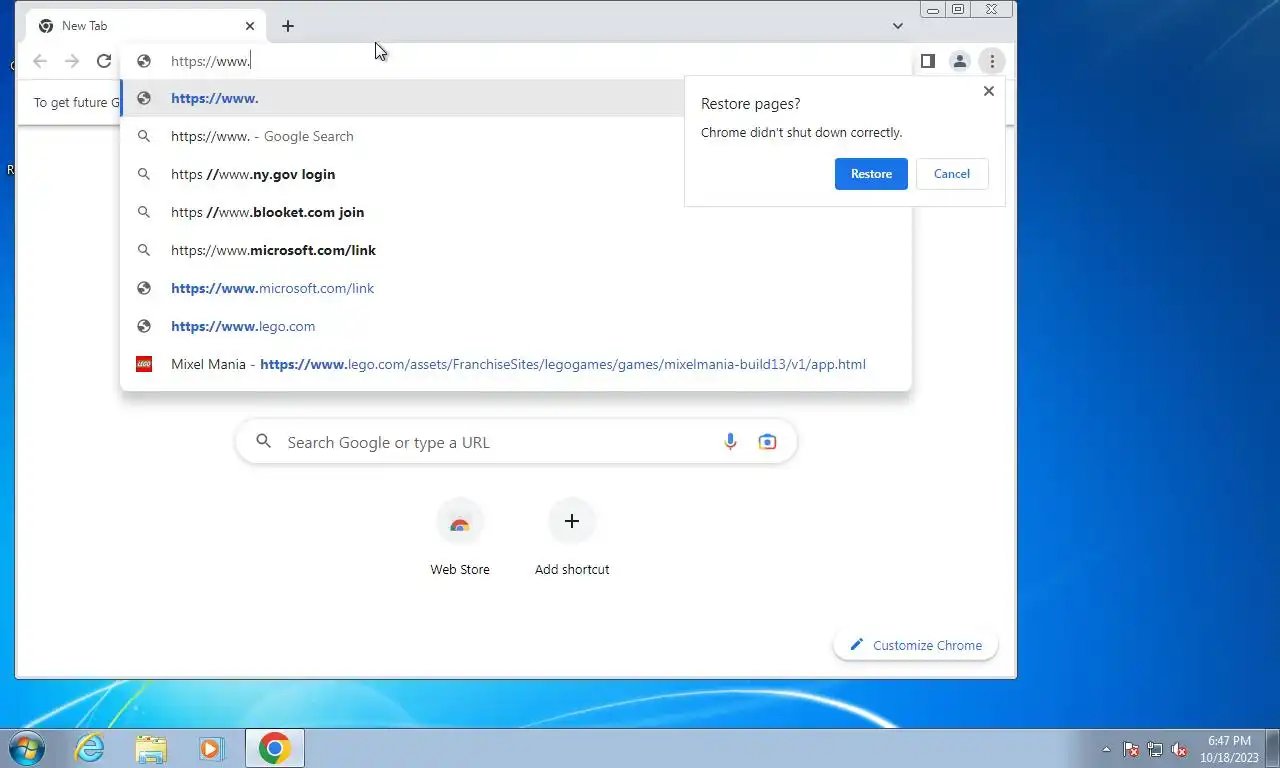The image size is (1280, 768).
Task: Click Customize Chrome button
Action: pos(915,645)
